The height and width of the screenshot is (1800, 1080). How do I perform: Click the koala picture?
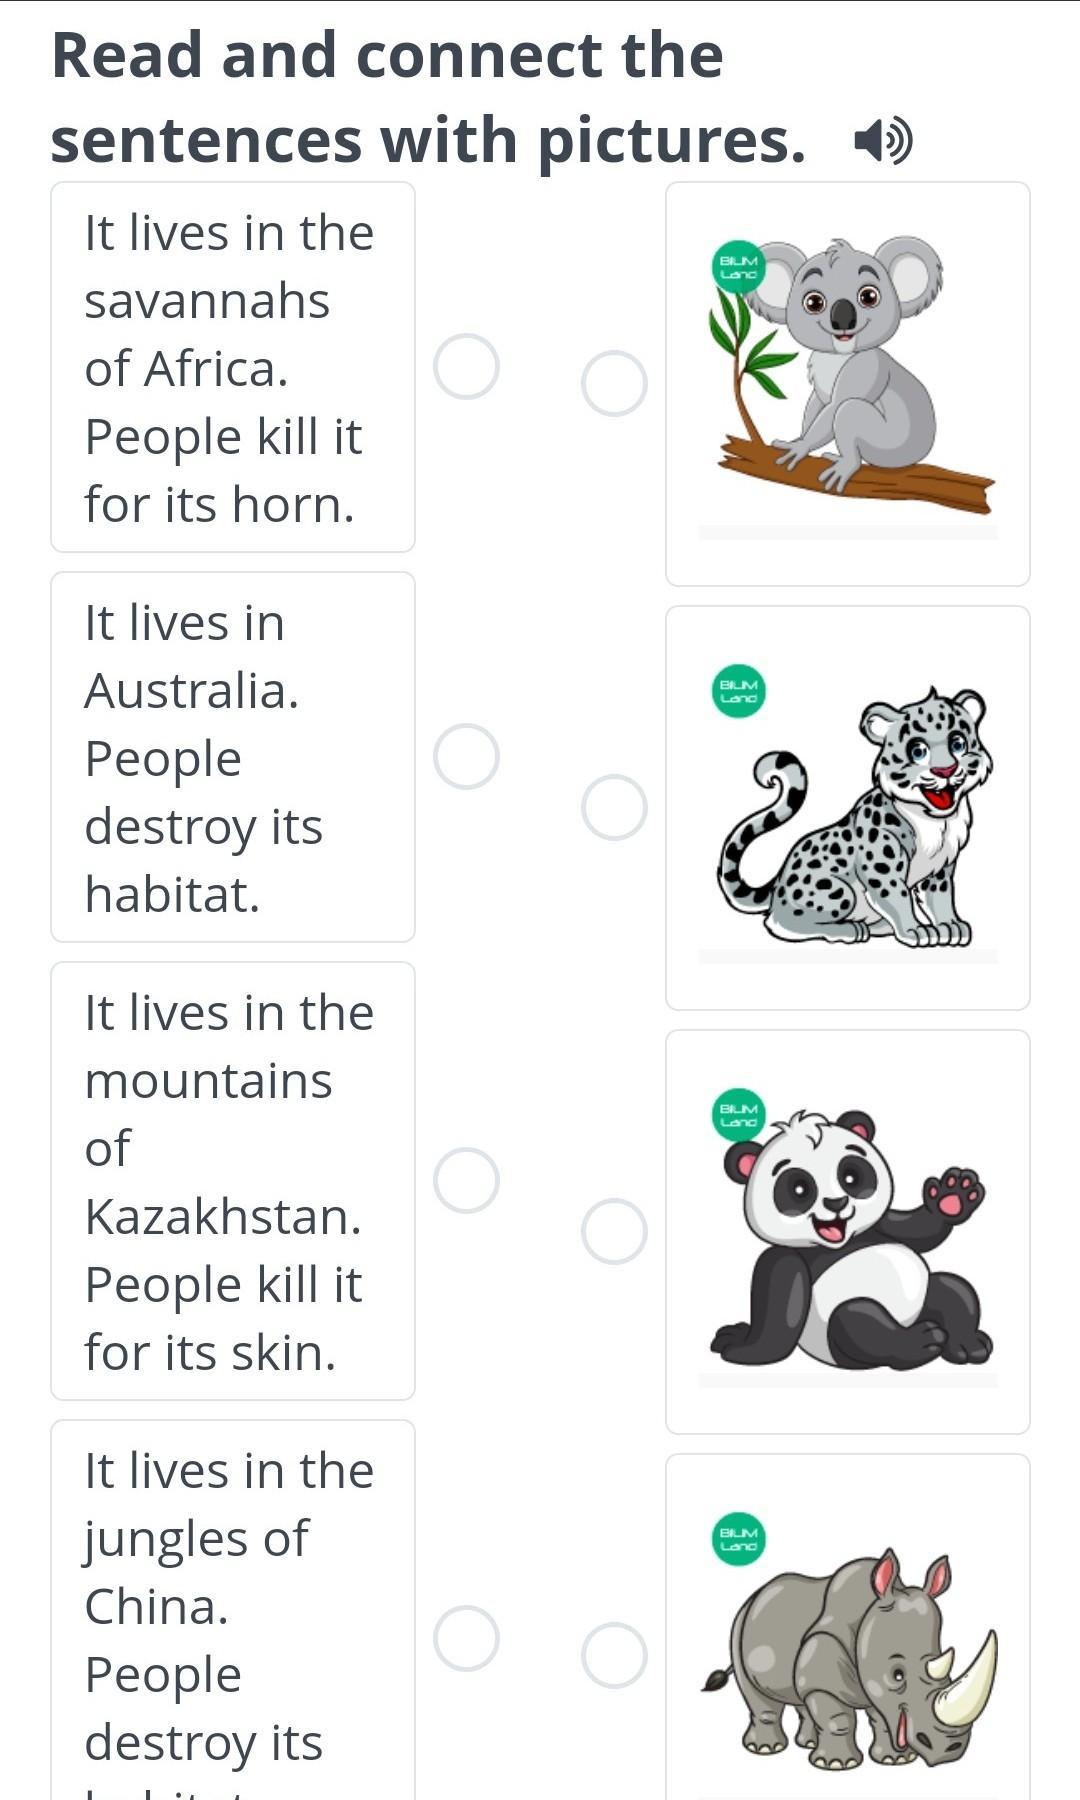[848, 384]
